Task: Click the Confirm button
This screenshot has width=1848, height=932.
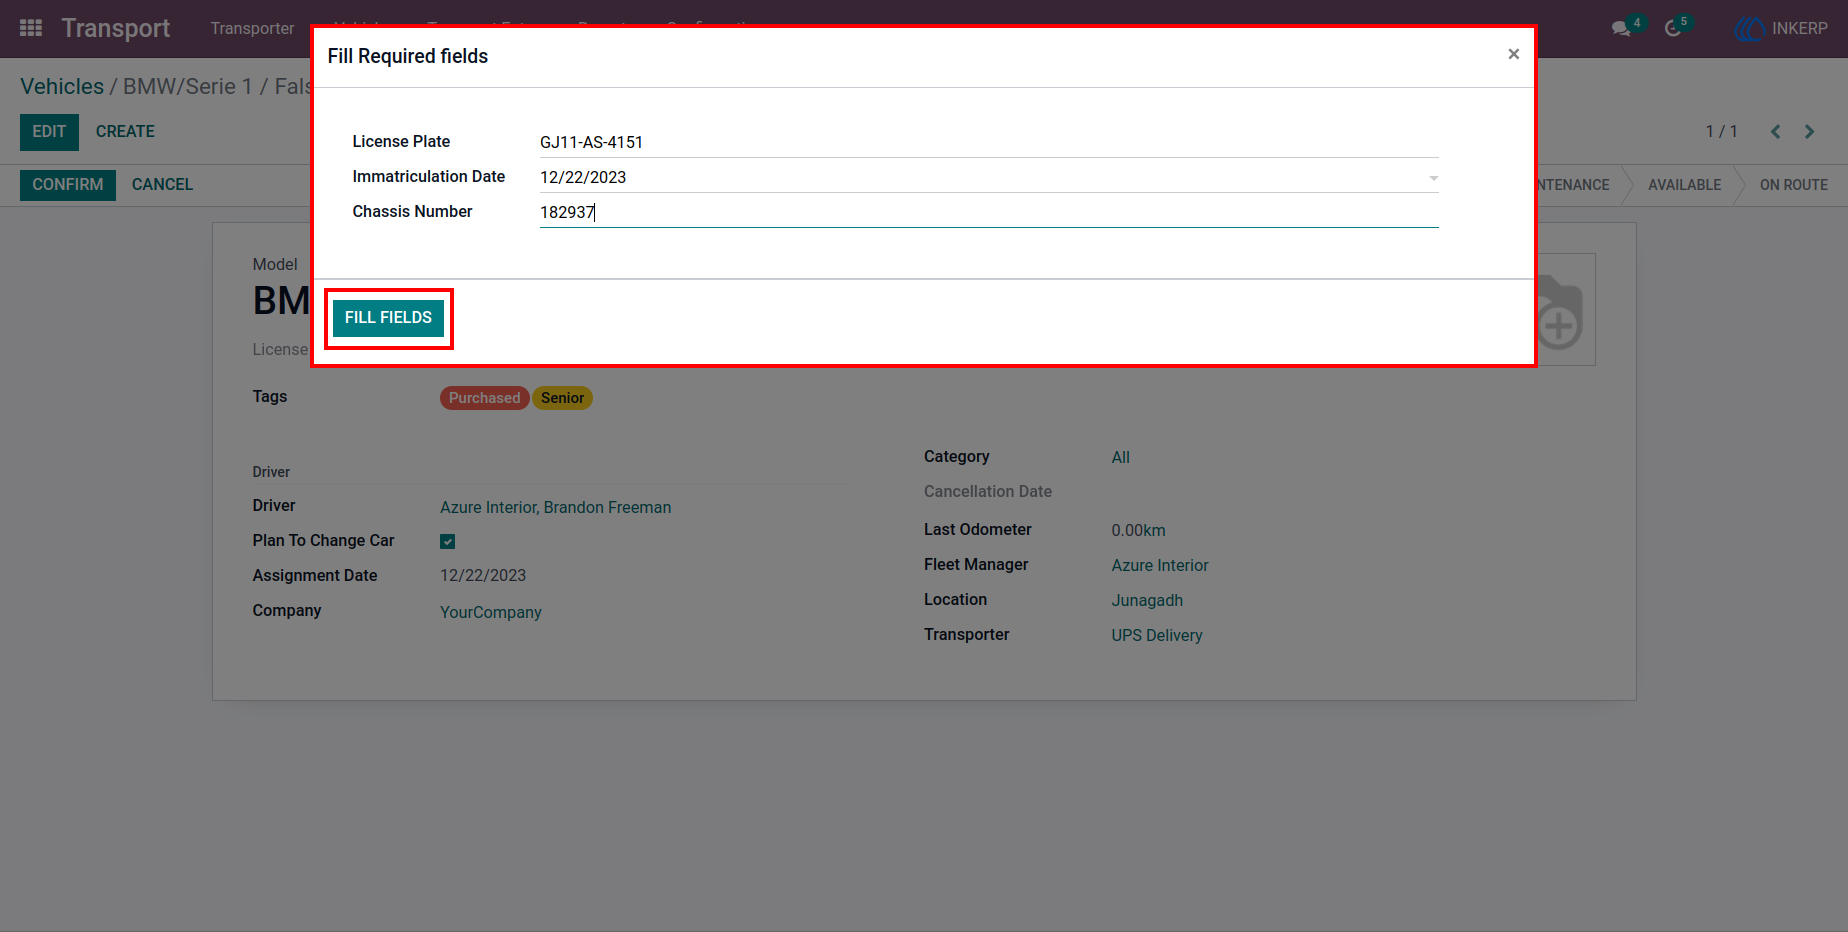Action: [x=68, y=185]
